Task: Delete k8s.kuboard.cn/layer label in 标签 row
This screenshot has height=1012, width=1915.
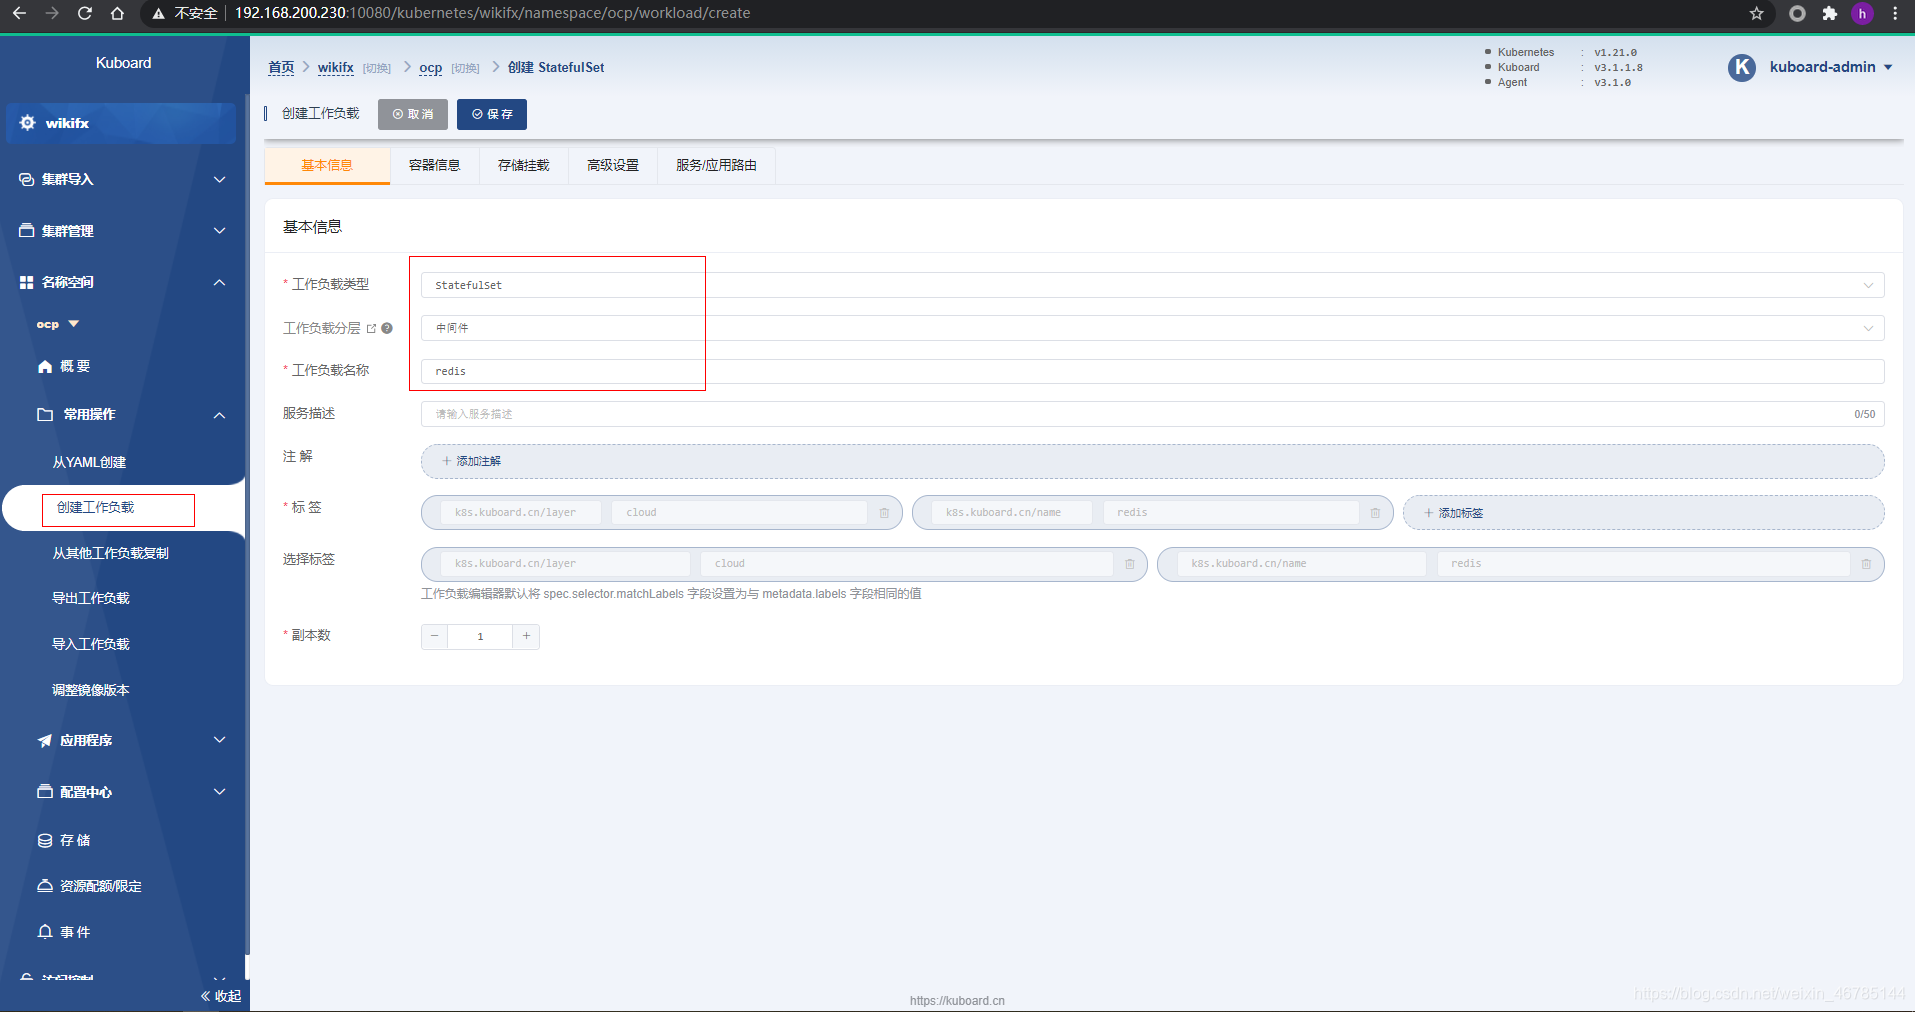Action: pyautogui.click(x=884, y=513)
